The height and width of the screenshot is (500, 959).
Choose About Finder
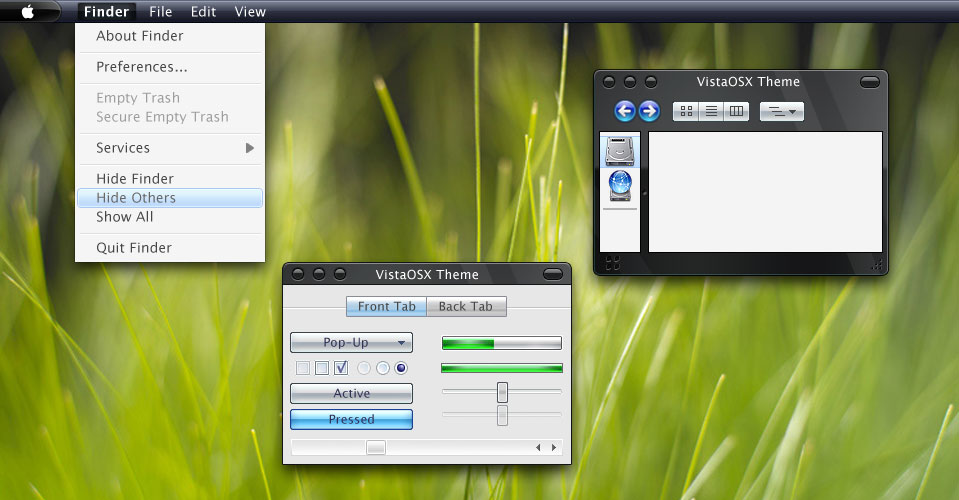tap(170, 36)
